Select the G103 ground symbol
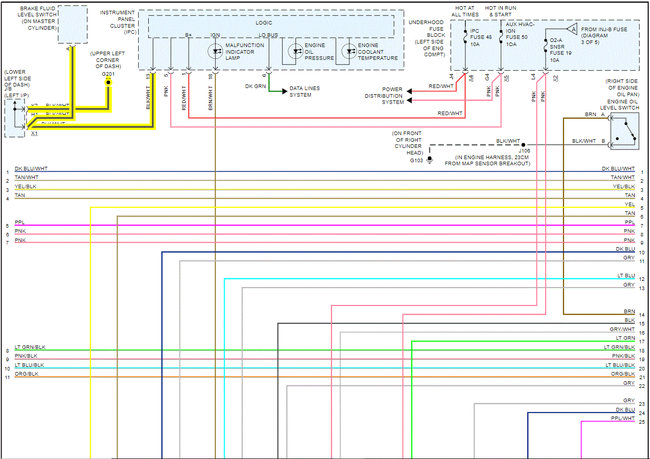The image size is (650, 459). (429, 160)
